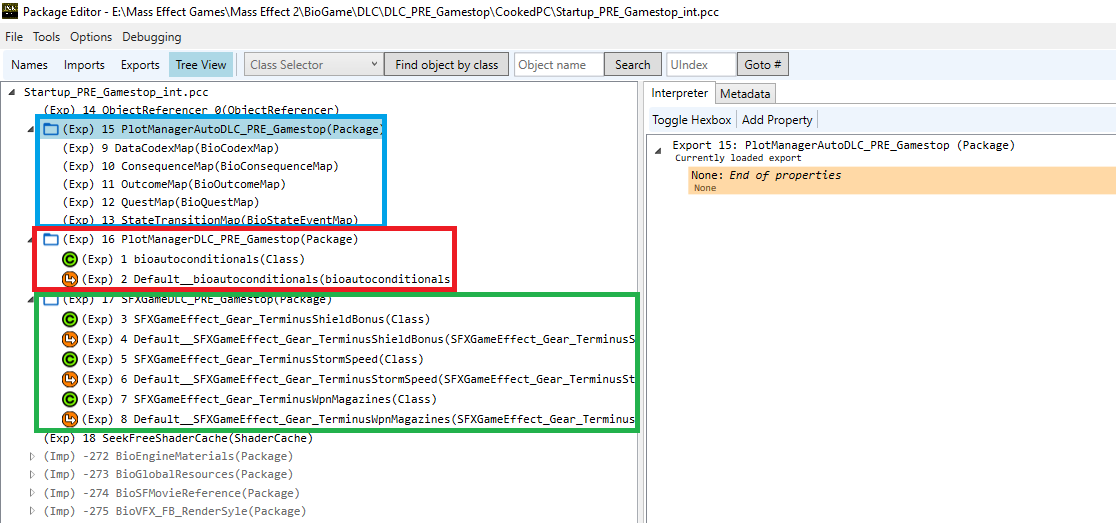Select None: End of properties row
This screenshot has width=1116, height=523.
901,181
